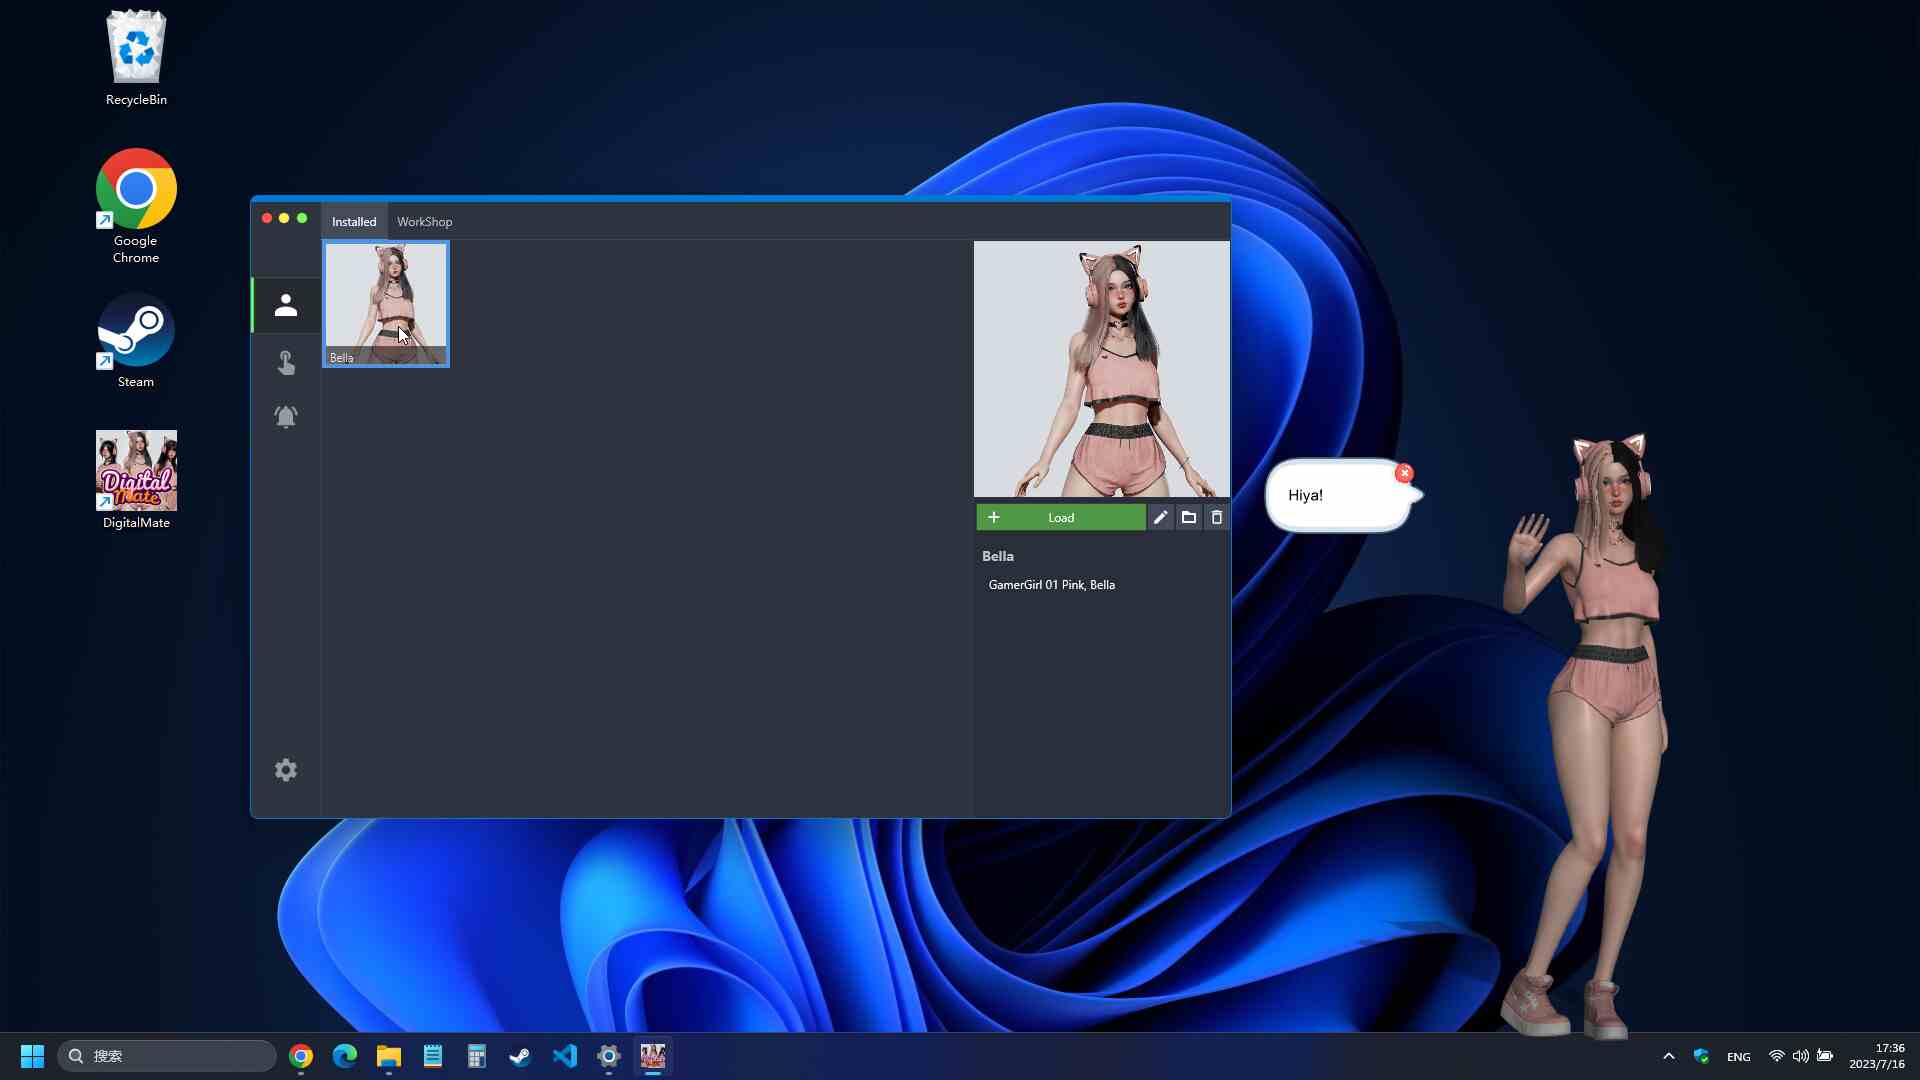Click the large Bella preview image

click(x=1101, y=369)
